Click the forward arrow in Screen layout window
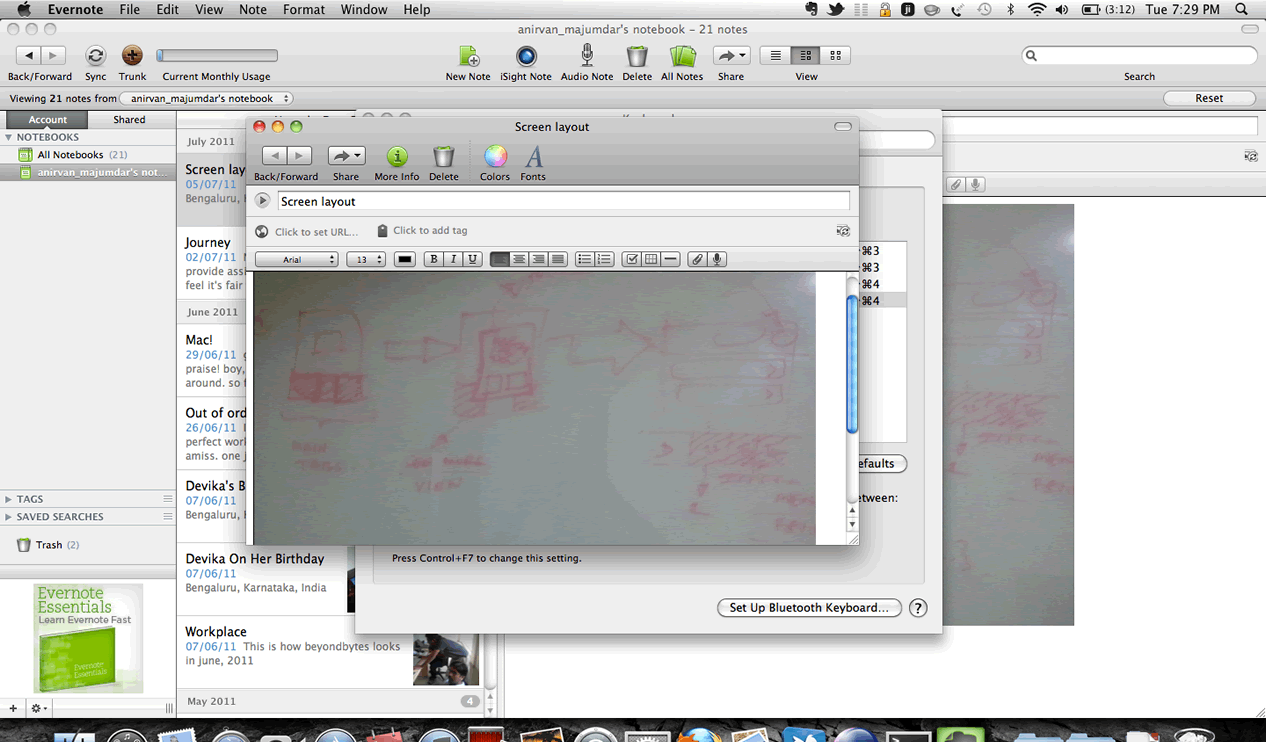The height and width of the screenshot is (742, 1266). pyautogui.click(x=299, y=156)
